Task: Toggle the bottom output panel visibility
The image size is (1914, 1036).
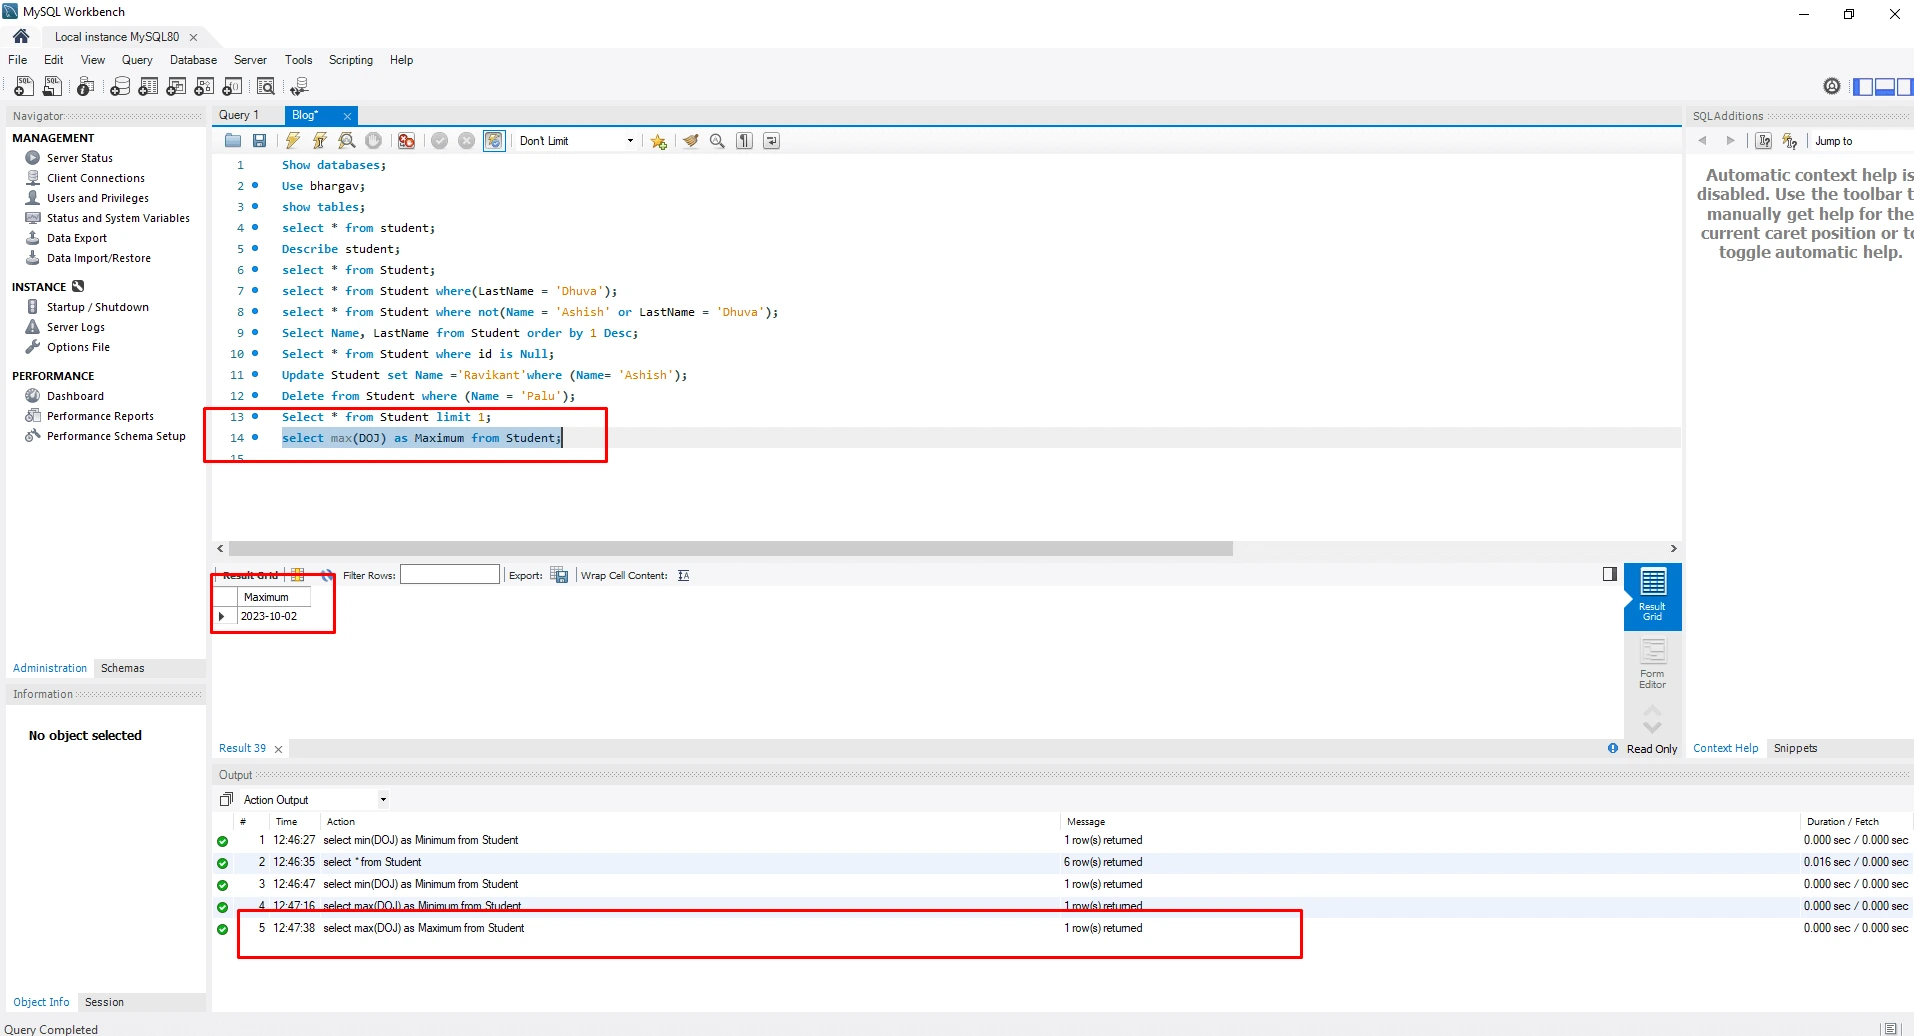Action: (1884, 87)
